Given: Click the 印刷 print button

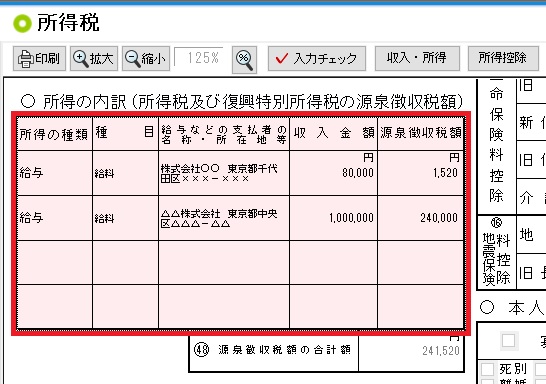Looking at the screenshot, I should pos(39,58).
